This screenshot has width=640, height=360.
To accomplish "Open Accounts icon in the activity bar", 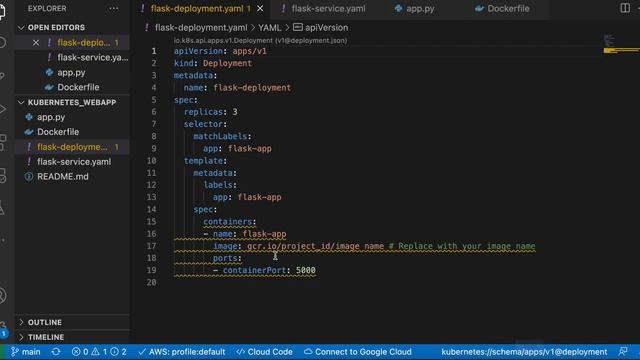I will [x=2, y=296].
